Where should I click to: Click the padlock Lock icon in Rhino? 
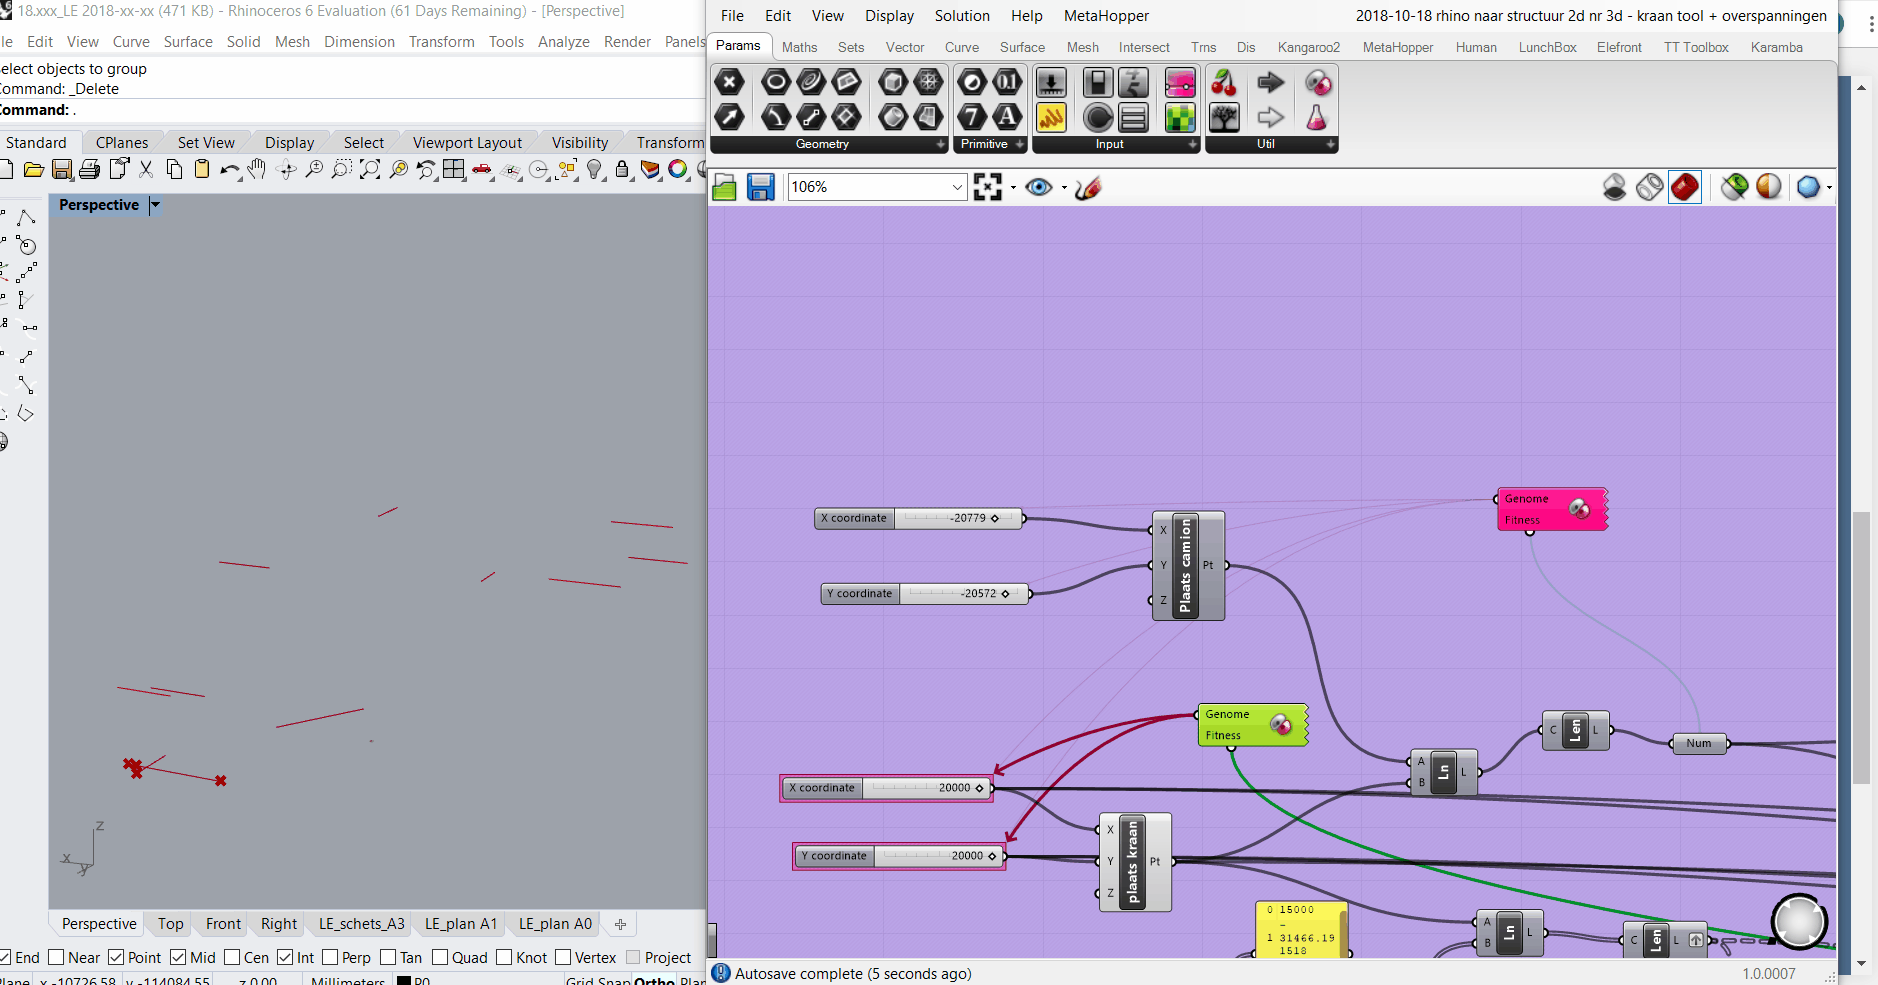[x=622, y=169]
